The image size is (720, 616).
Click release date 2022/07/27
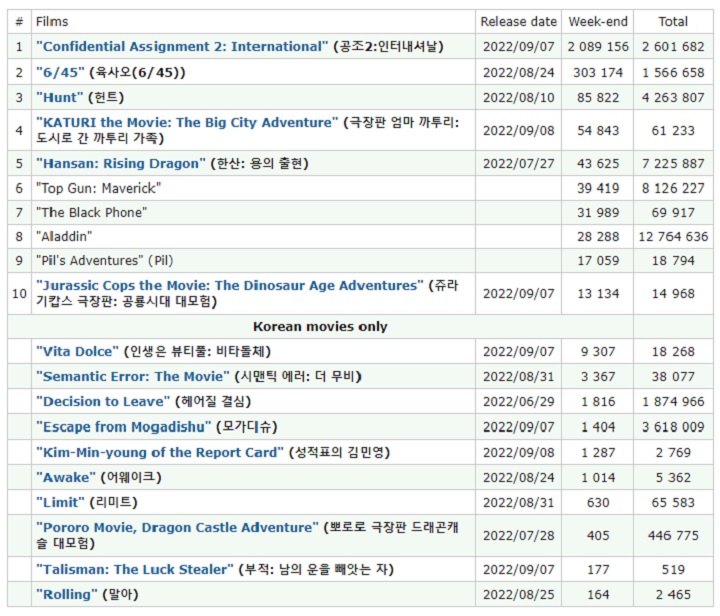[x=518, y=163]
